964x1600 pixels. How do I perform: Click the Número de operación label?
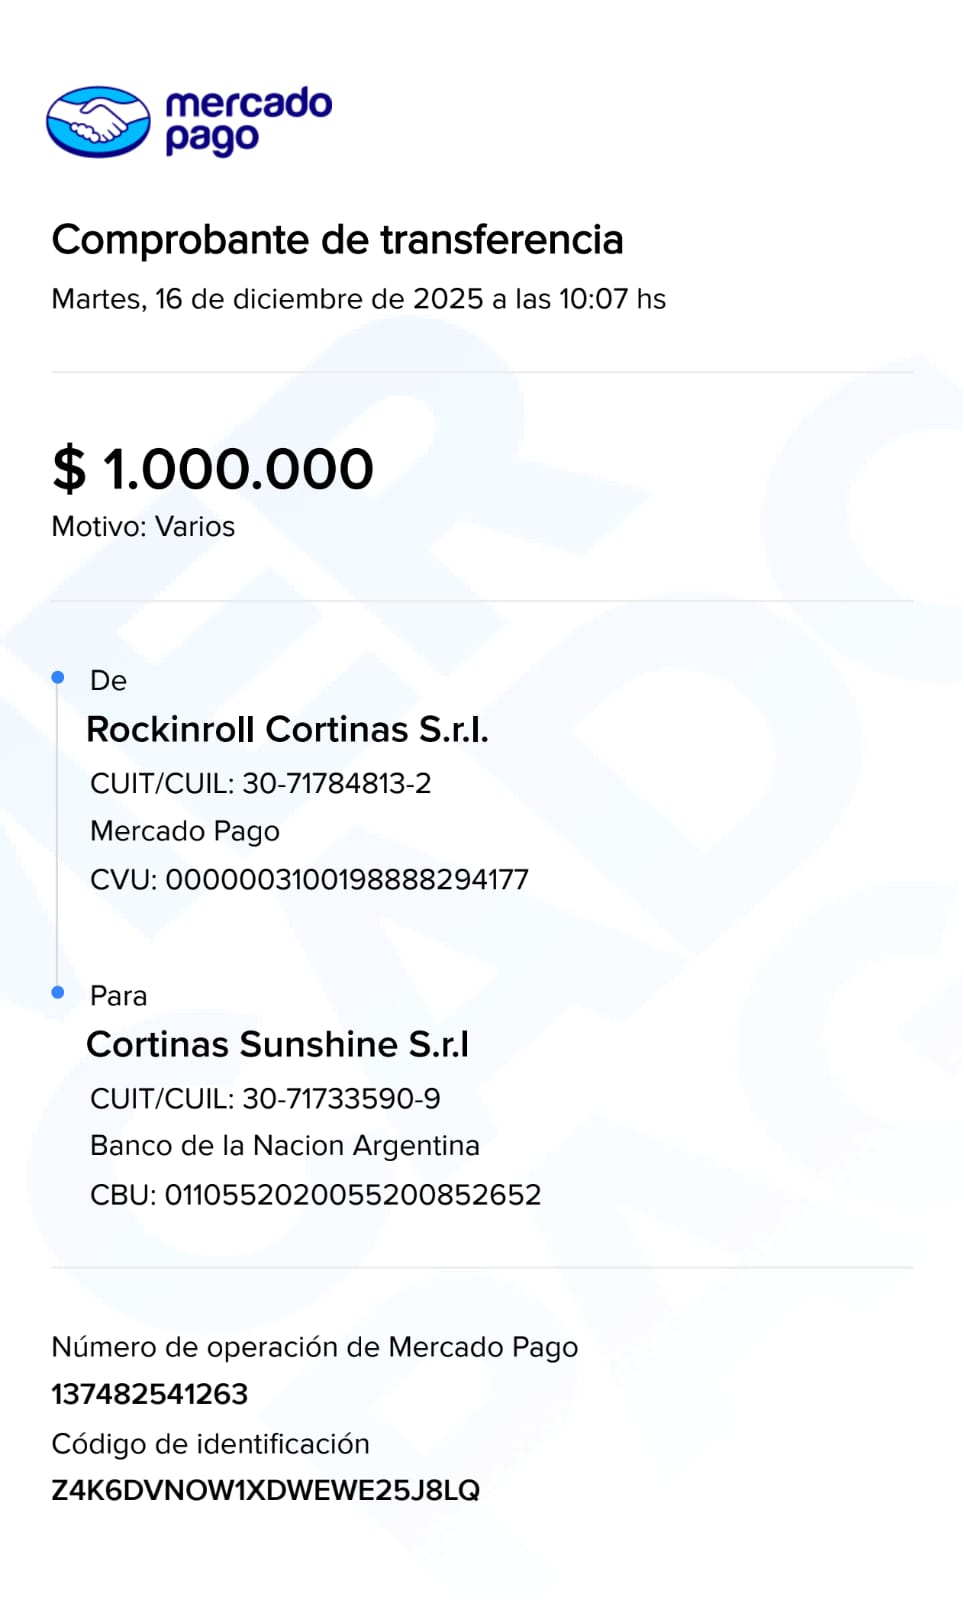314,1347
